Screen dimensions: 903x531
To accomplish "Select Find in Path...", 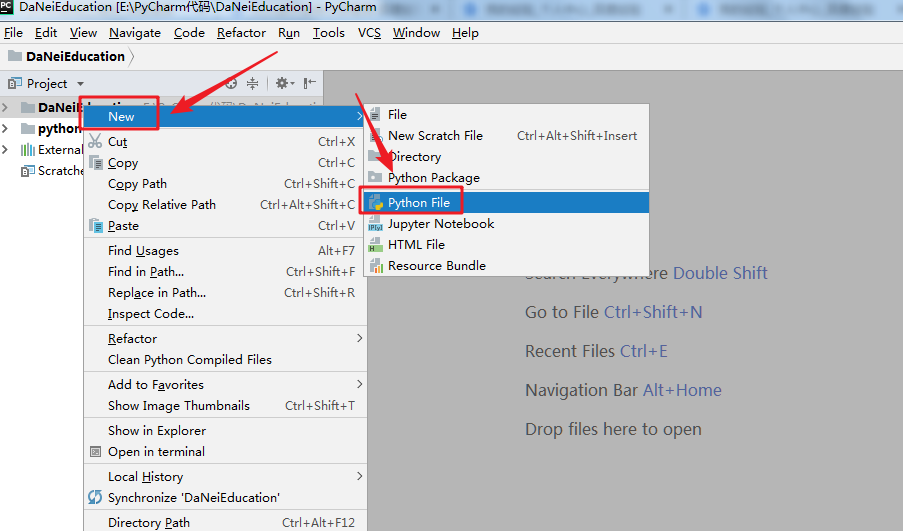I will pos(225,271).
